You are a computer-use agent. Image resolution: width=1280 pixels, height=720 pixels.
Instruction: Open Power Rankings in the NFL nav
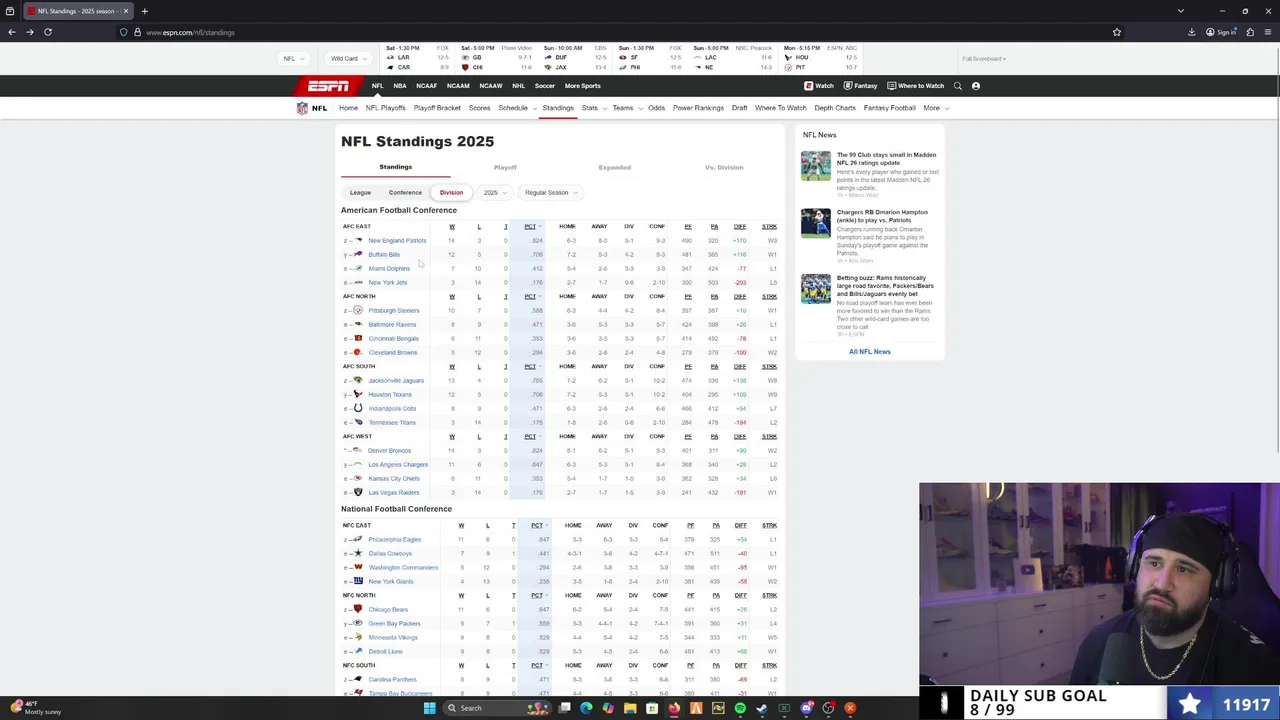(698, 108)
